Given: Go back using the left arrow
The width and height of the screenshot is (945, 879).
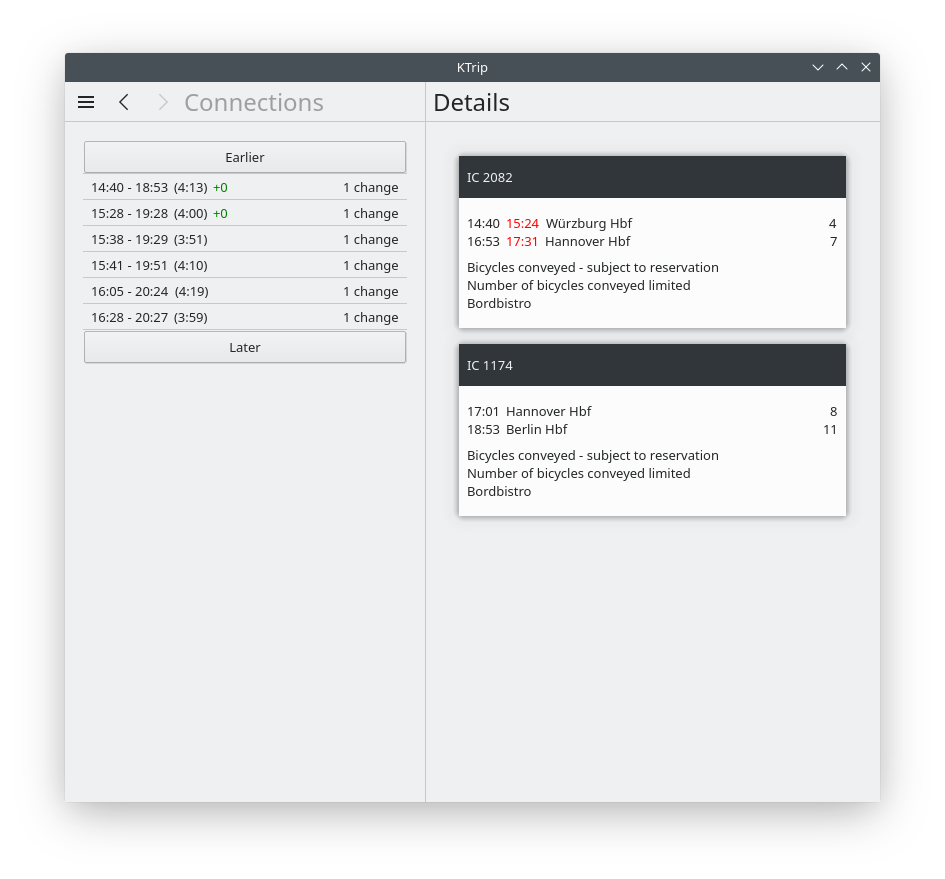Looking at the screenshot, I should pyautogui.click(x=124, y=102).
